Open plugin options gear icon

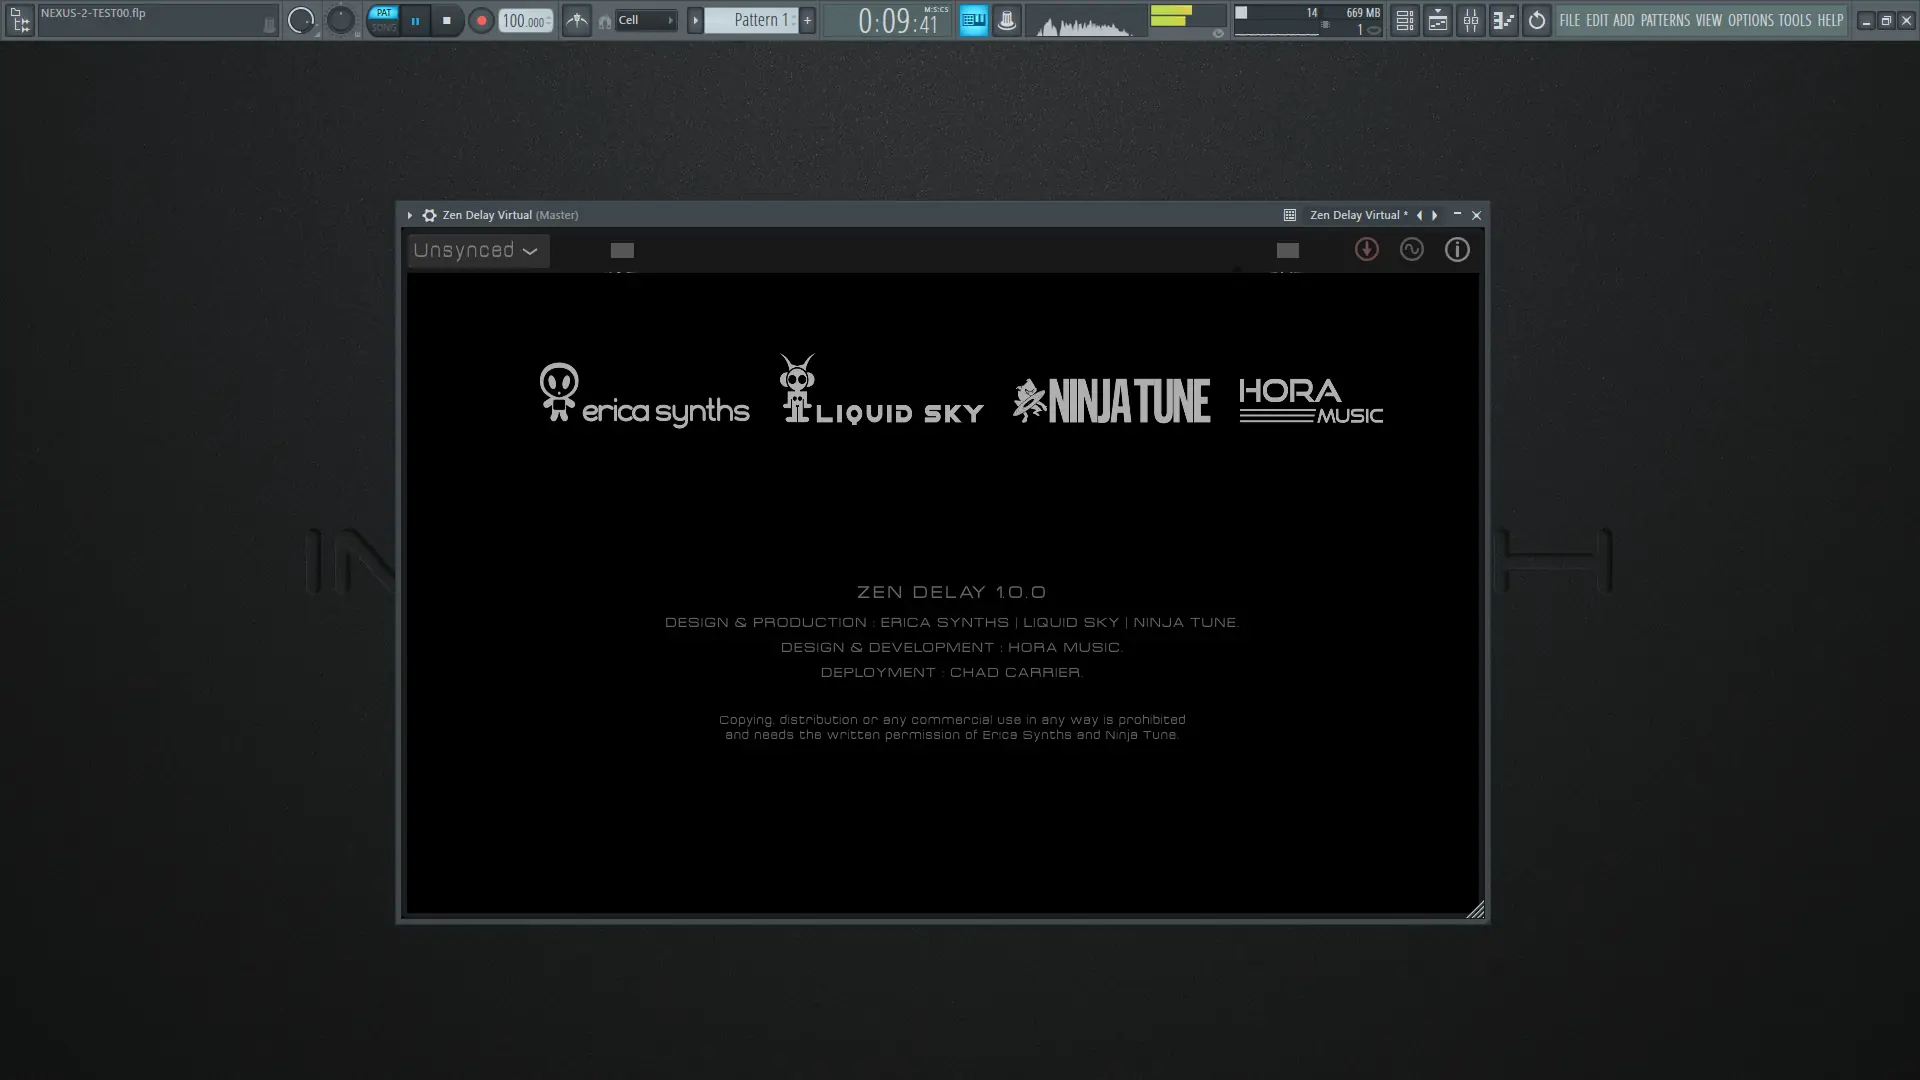pyautogui.click(x=429, y=215)
